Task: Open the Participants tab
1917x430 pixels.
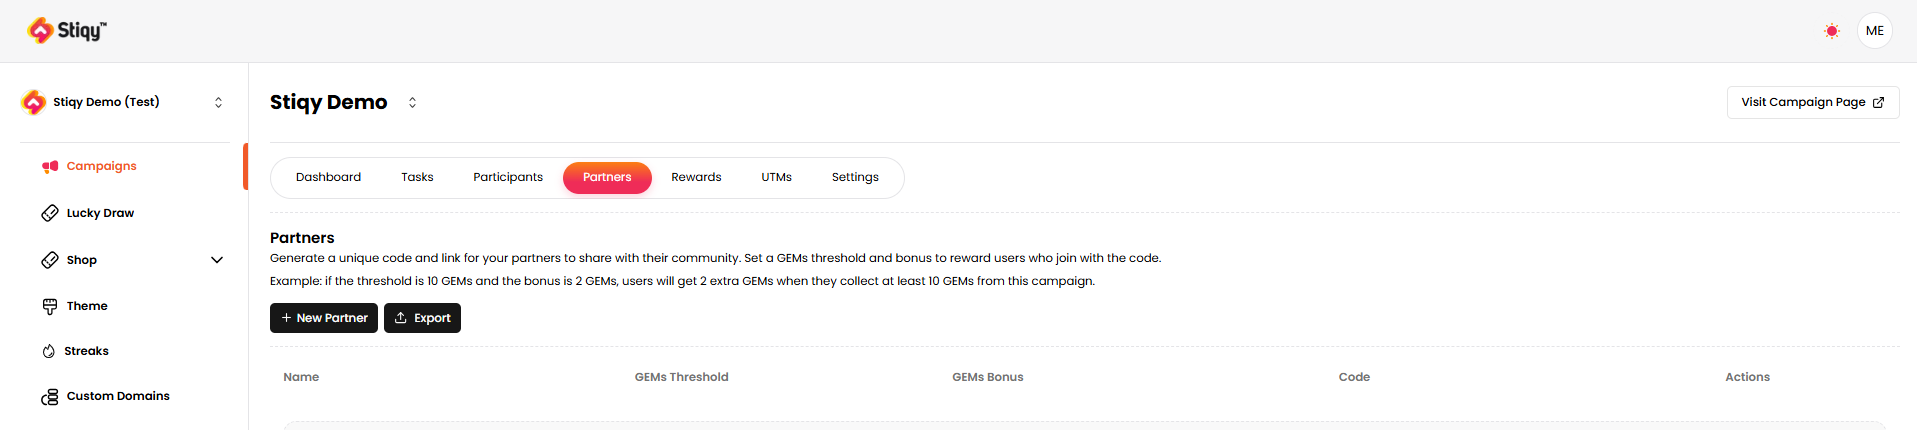Action: tap(508, 177)
